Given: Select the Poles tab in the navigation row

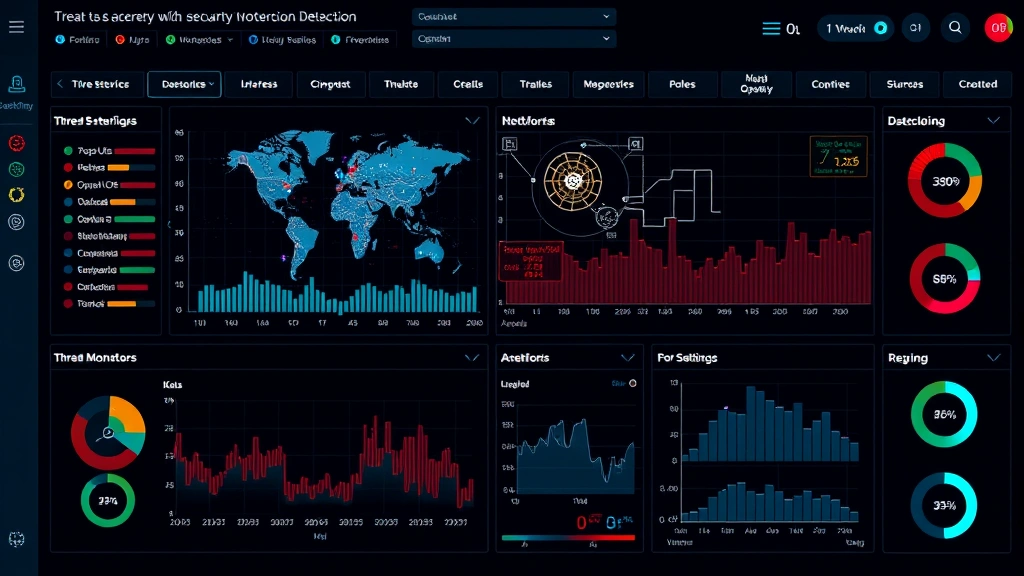Looking at the screenshot, I should click(682, 84).
